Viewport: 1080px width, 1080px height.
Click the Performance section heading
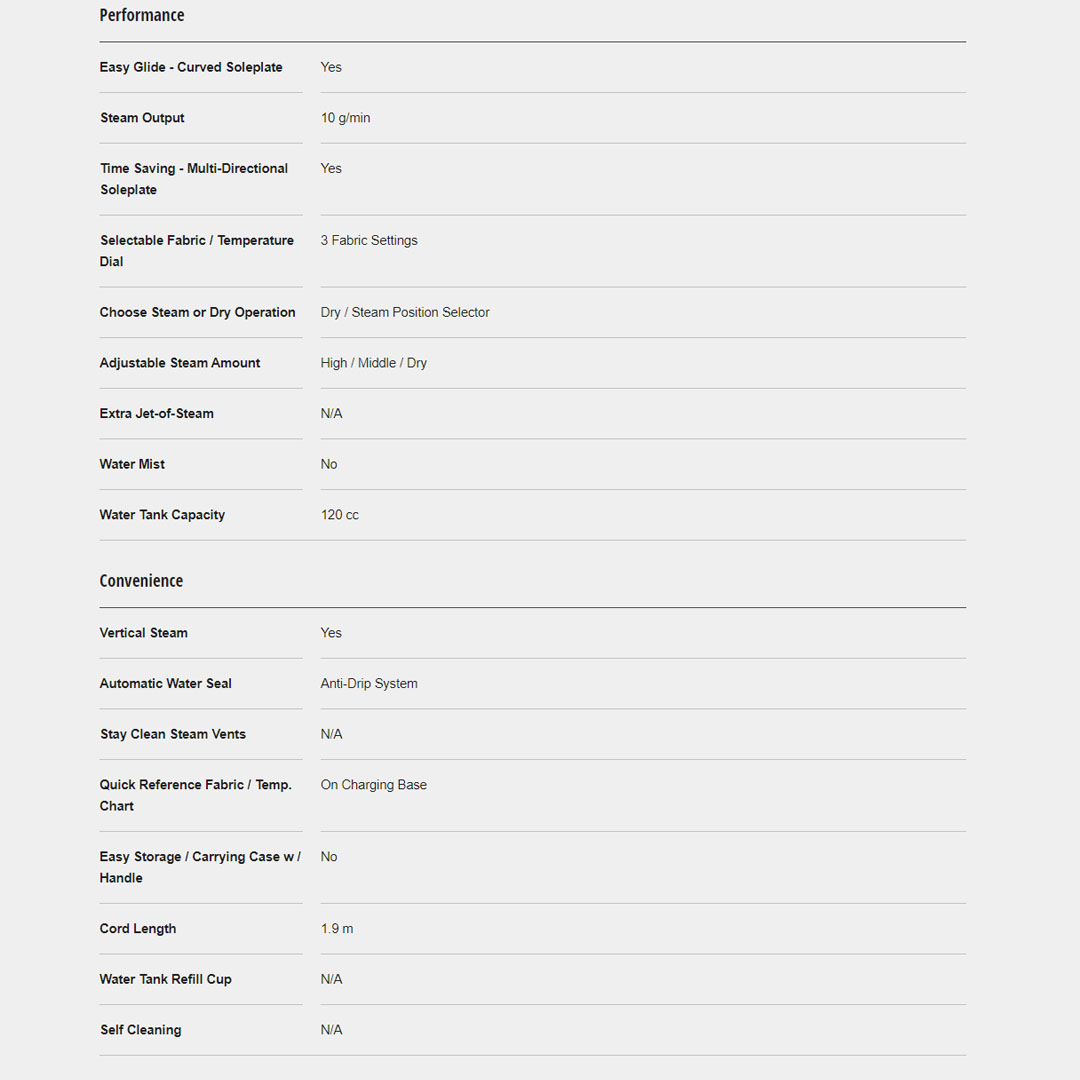[142, 15]
